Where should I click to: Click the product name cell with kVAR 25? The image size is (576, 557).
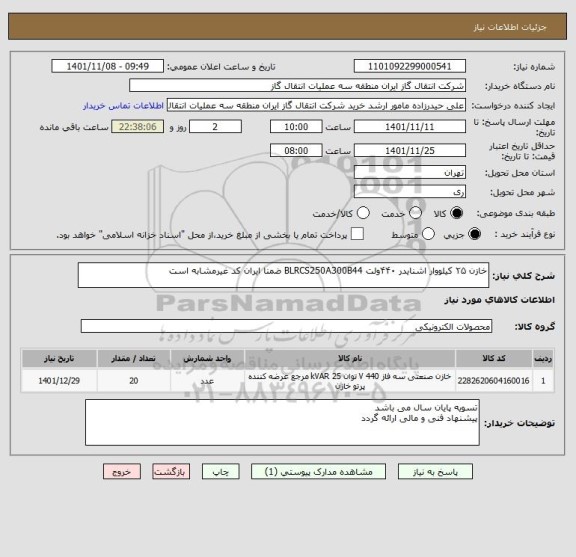[x=350, y=381]
